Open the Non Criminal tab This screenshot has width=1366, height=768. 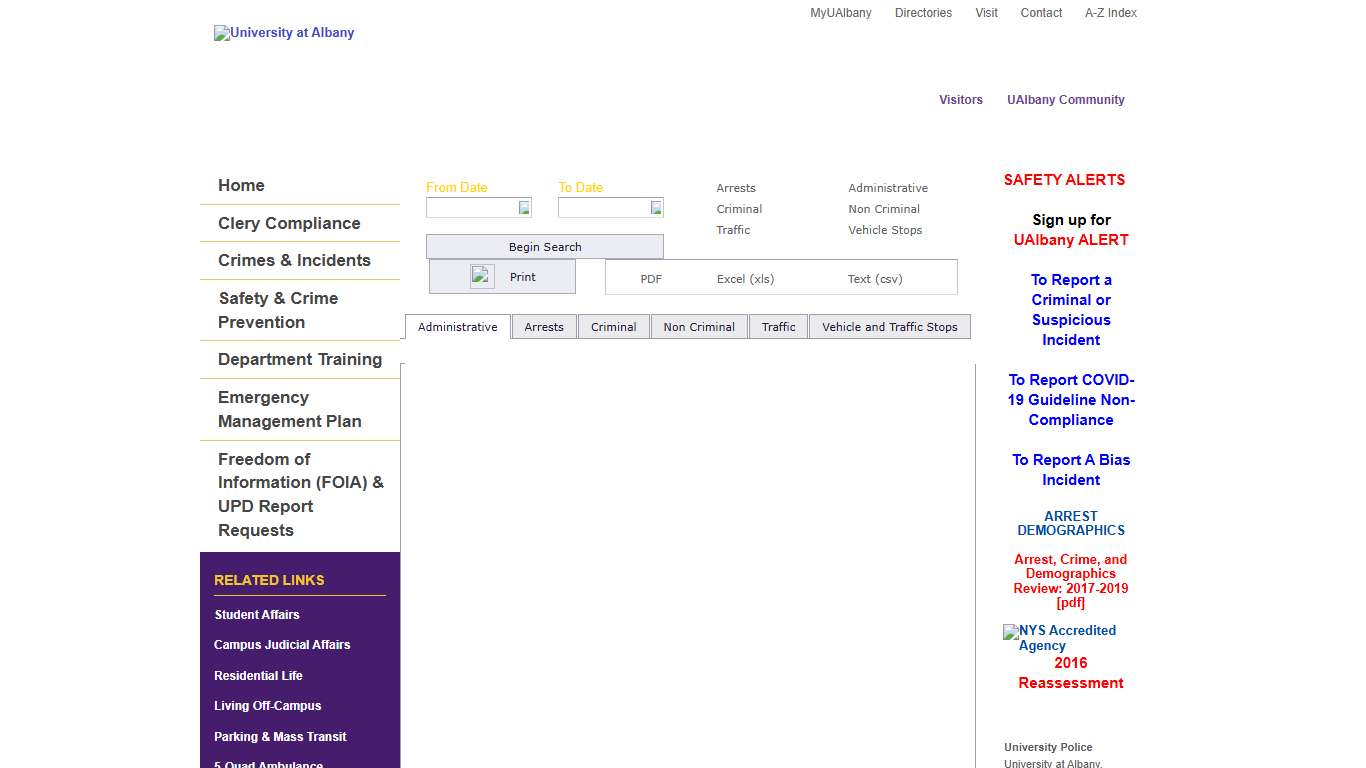pyautogui.click(x=698, y=326)
